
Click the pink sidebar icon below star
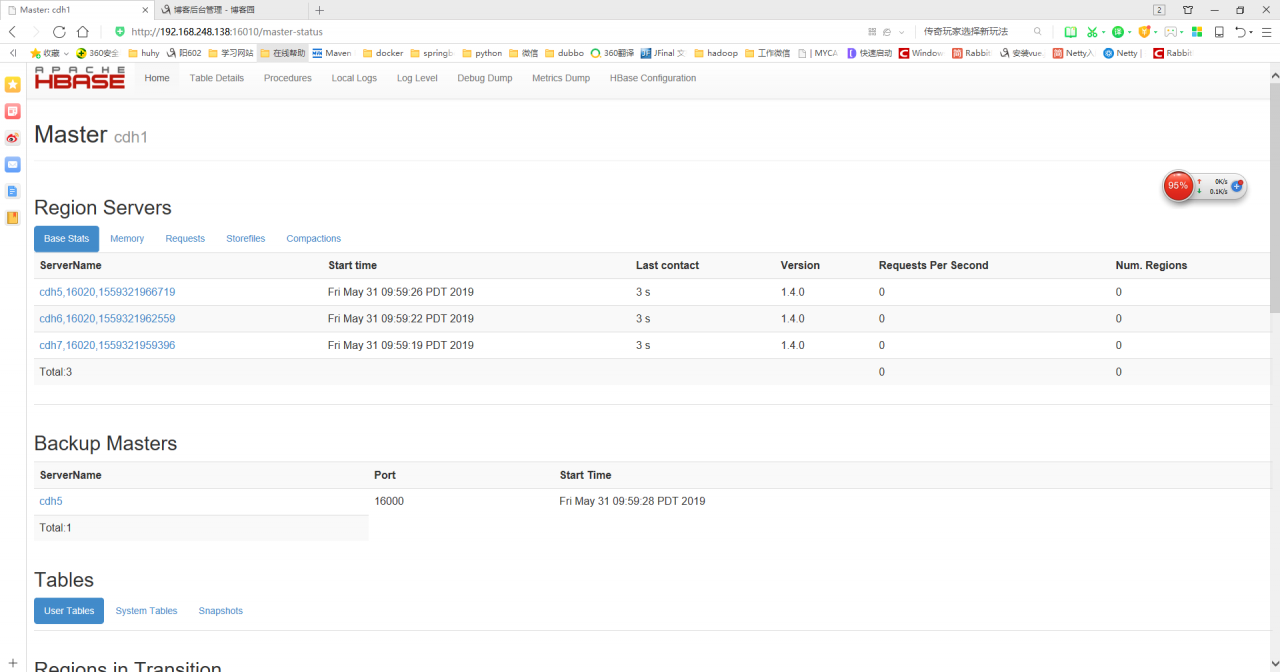[13, 111]
